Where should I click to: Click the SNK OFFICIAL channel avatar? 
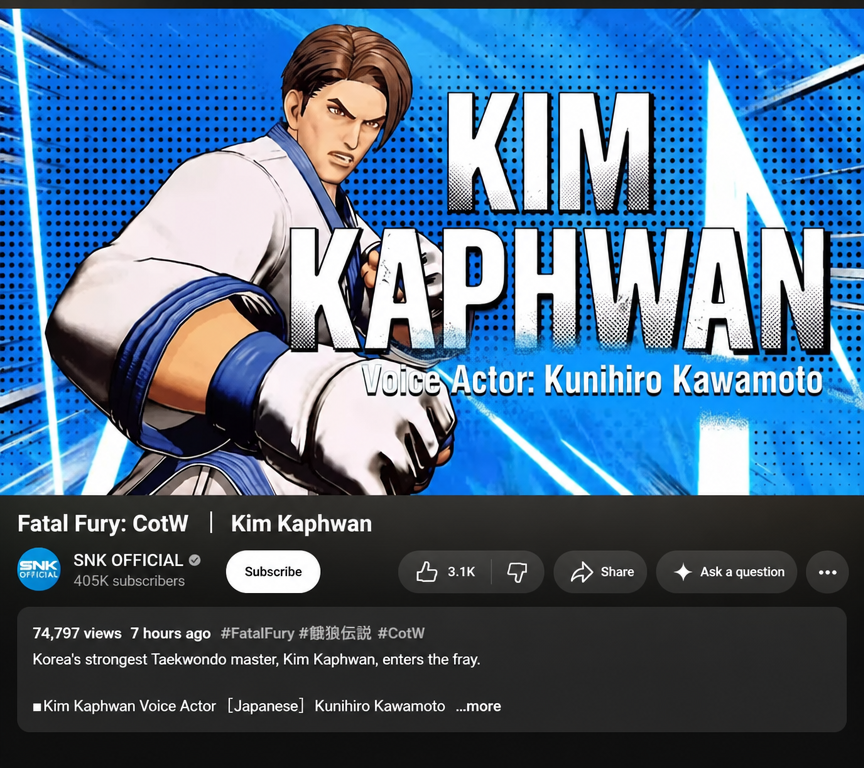(39, 570)
